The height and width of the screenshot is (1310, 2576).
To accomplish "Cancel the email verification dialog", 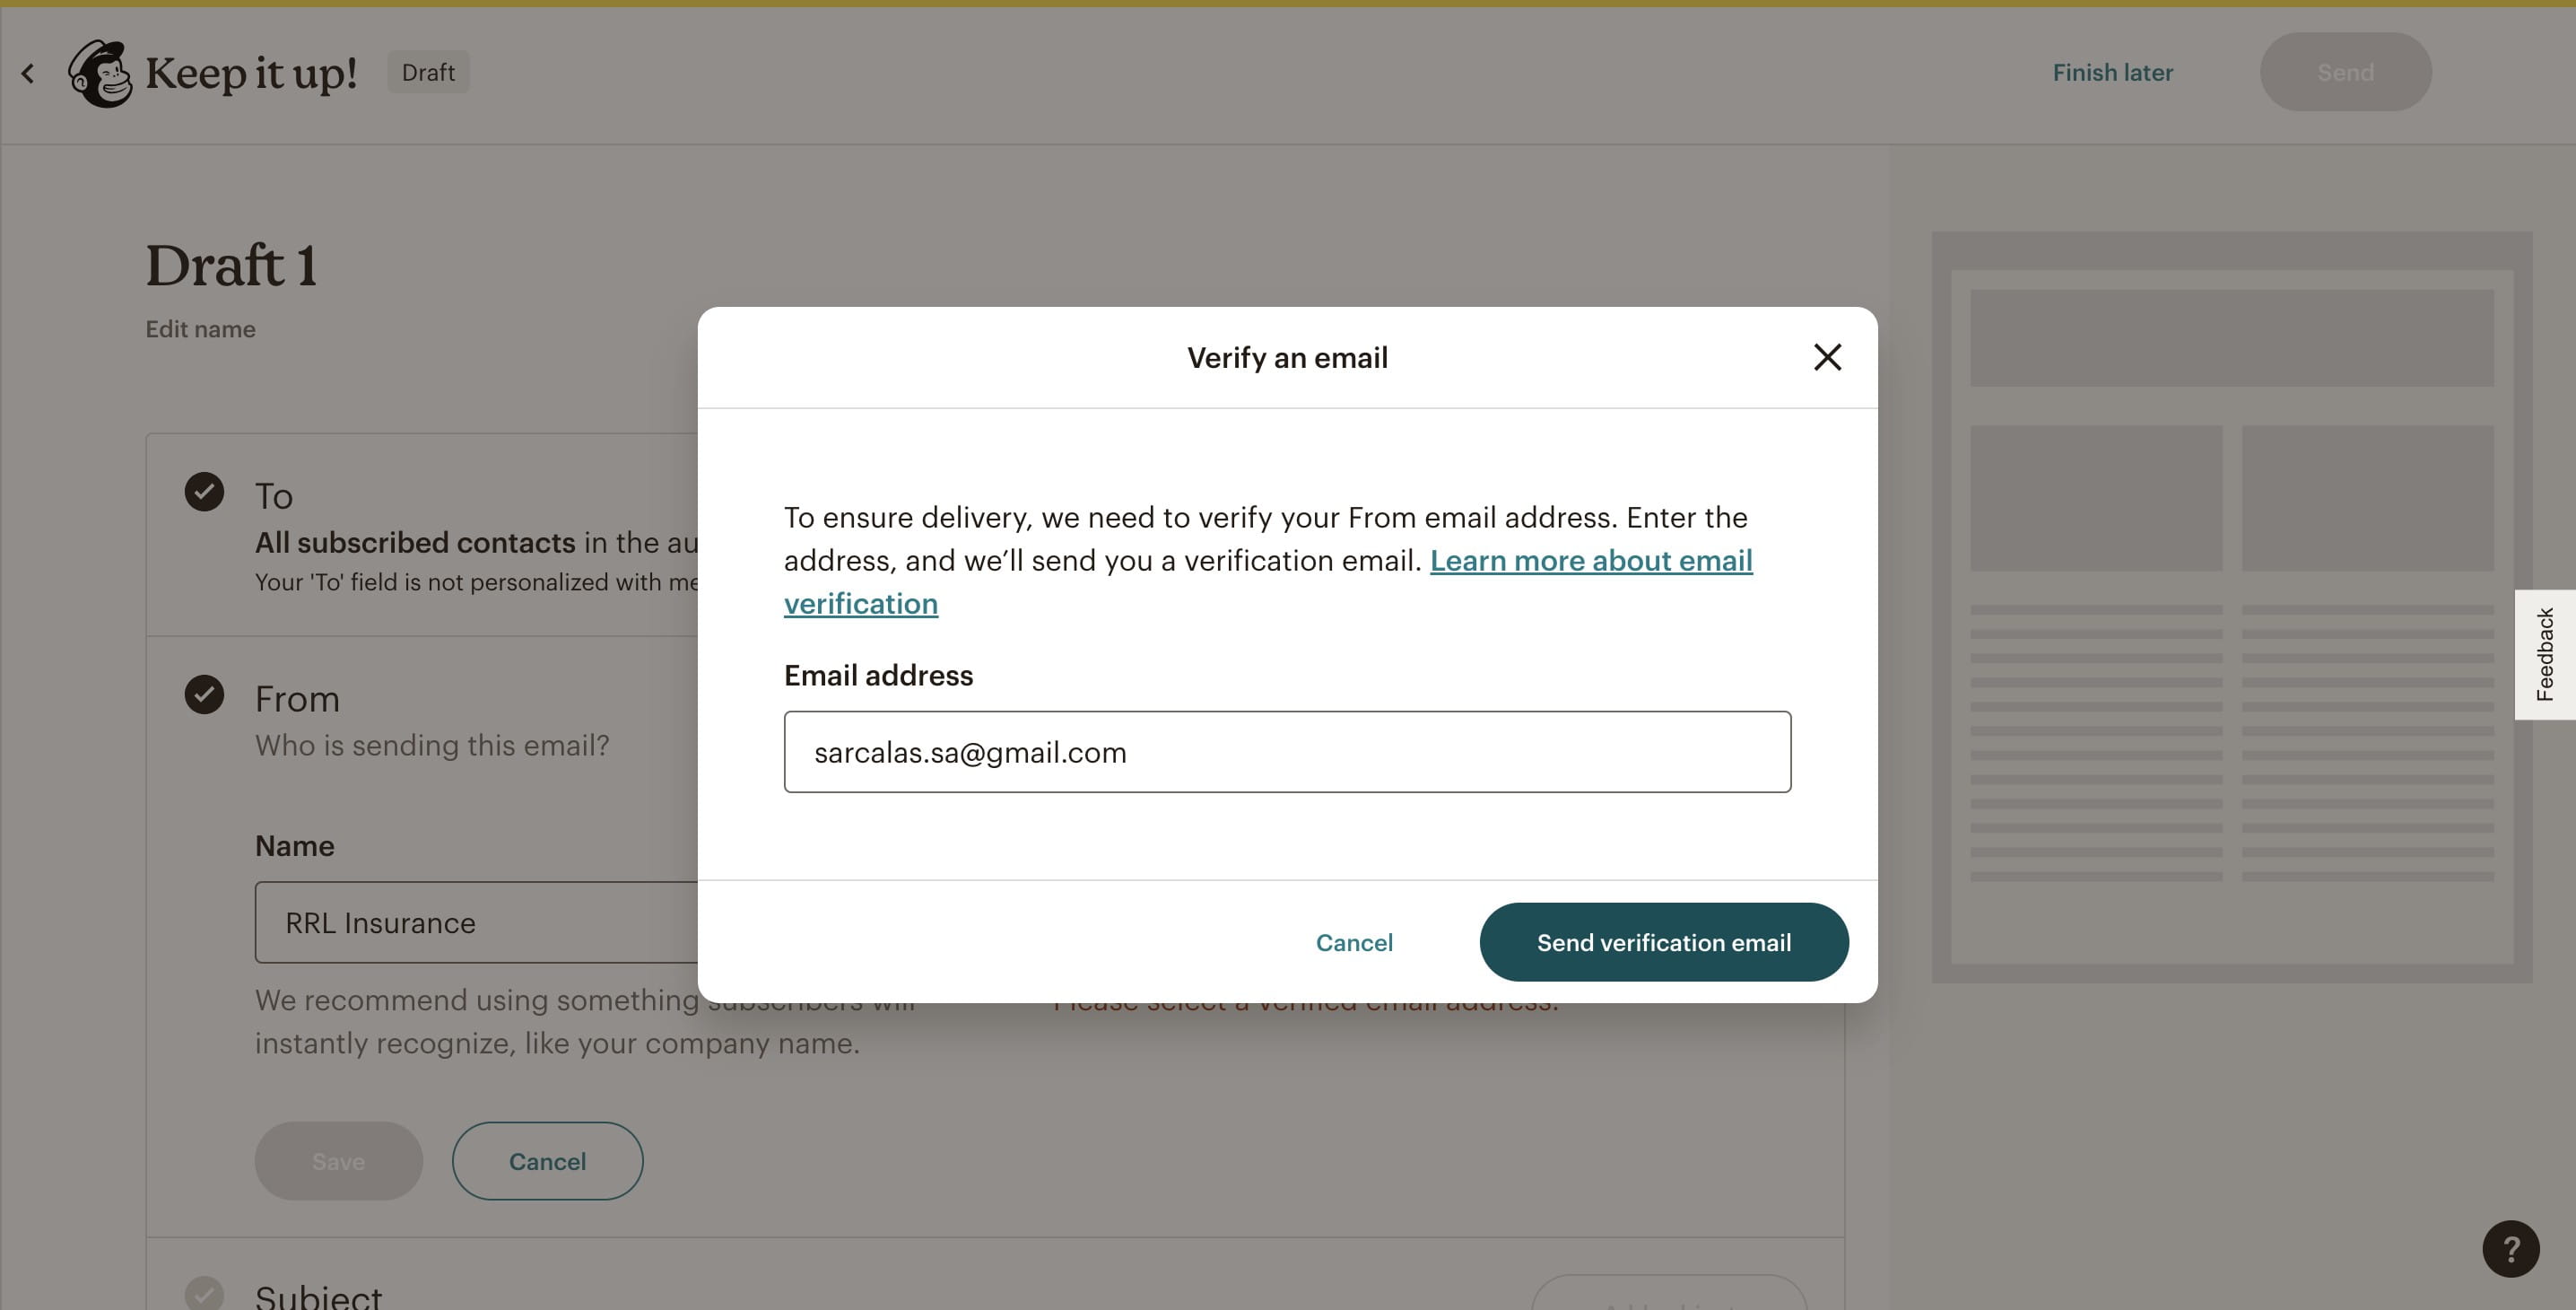I will pyautogui.click(x=1354, y=941).
